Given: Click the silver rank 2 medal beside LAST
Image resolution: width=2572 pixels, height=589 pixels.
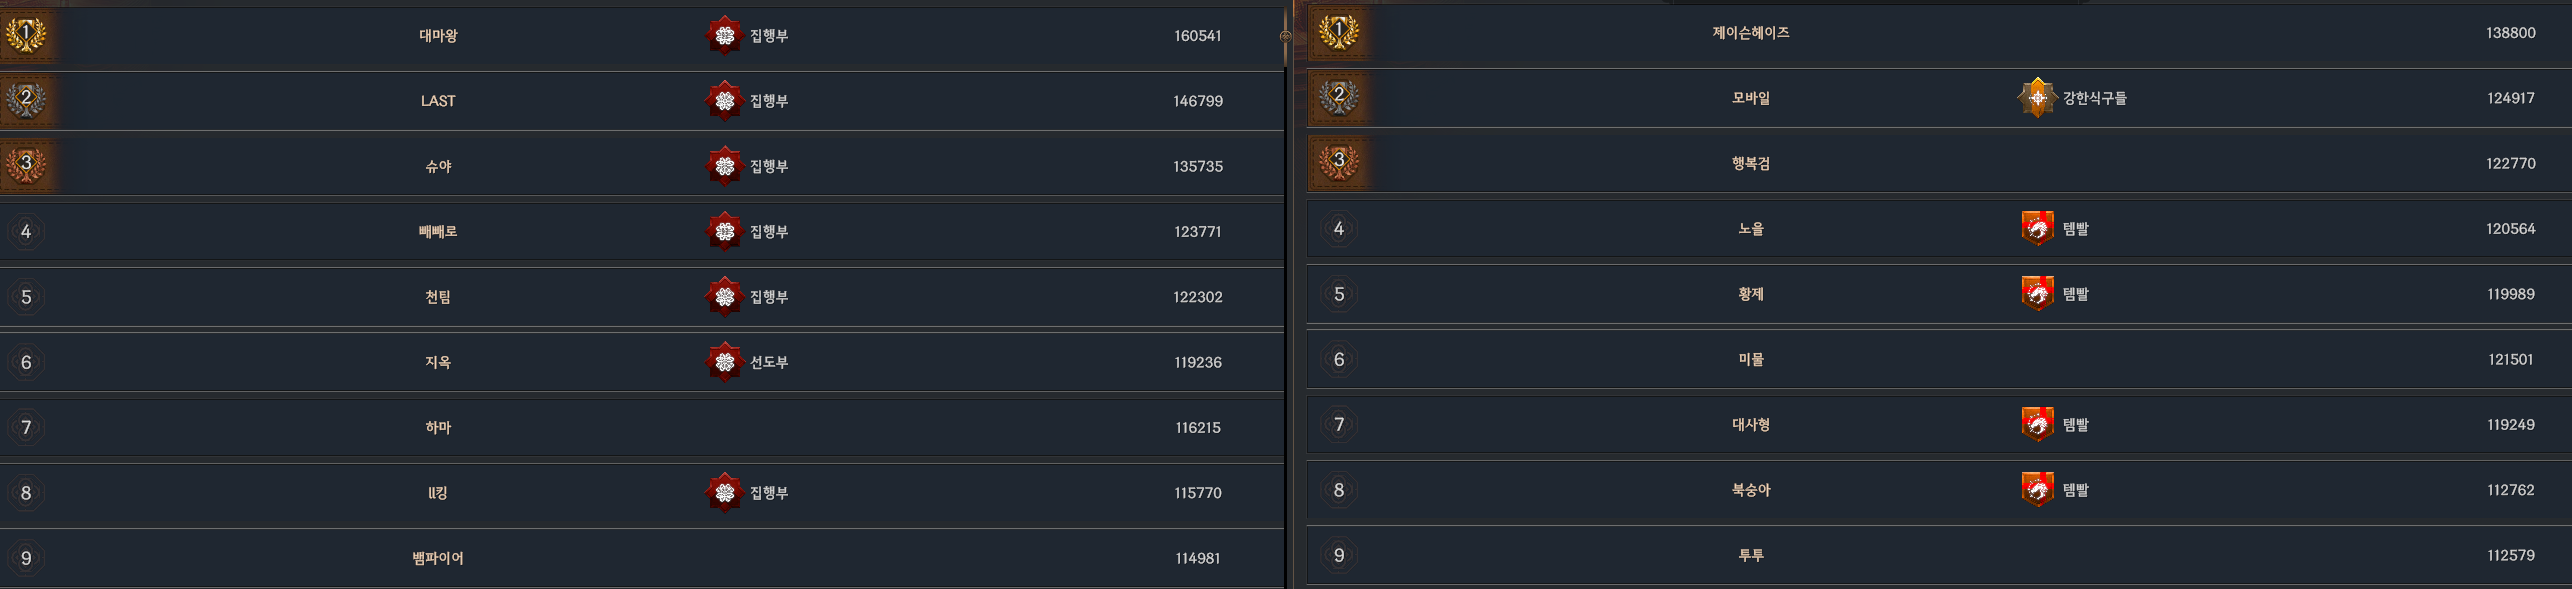Looking at the screenshot, I should click(26, 100).
